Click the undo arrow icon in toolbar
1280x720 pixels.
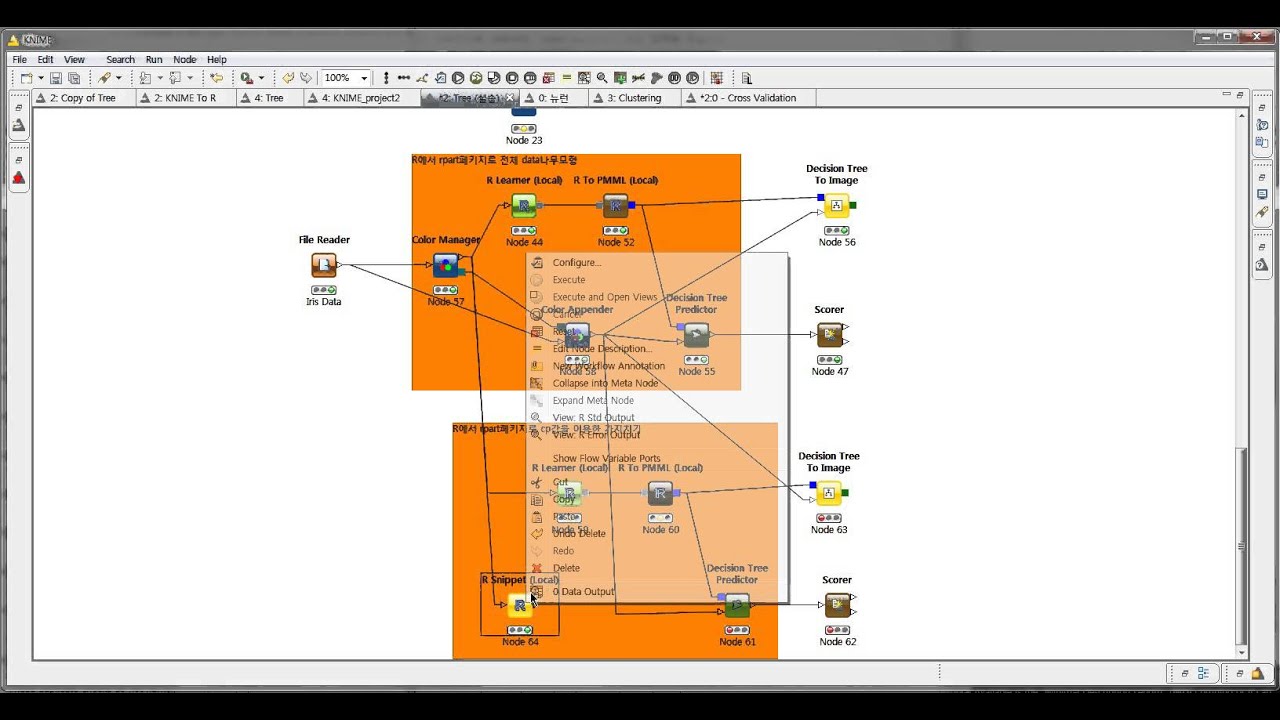289,78
